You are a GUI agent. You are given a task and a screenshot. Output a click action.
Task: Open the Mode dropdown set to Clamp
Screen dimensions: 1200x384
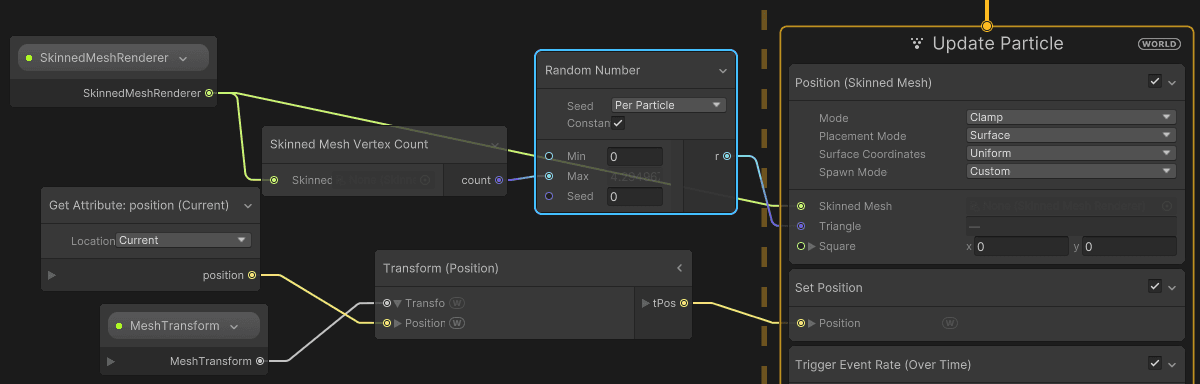(x=1071, y=117)
